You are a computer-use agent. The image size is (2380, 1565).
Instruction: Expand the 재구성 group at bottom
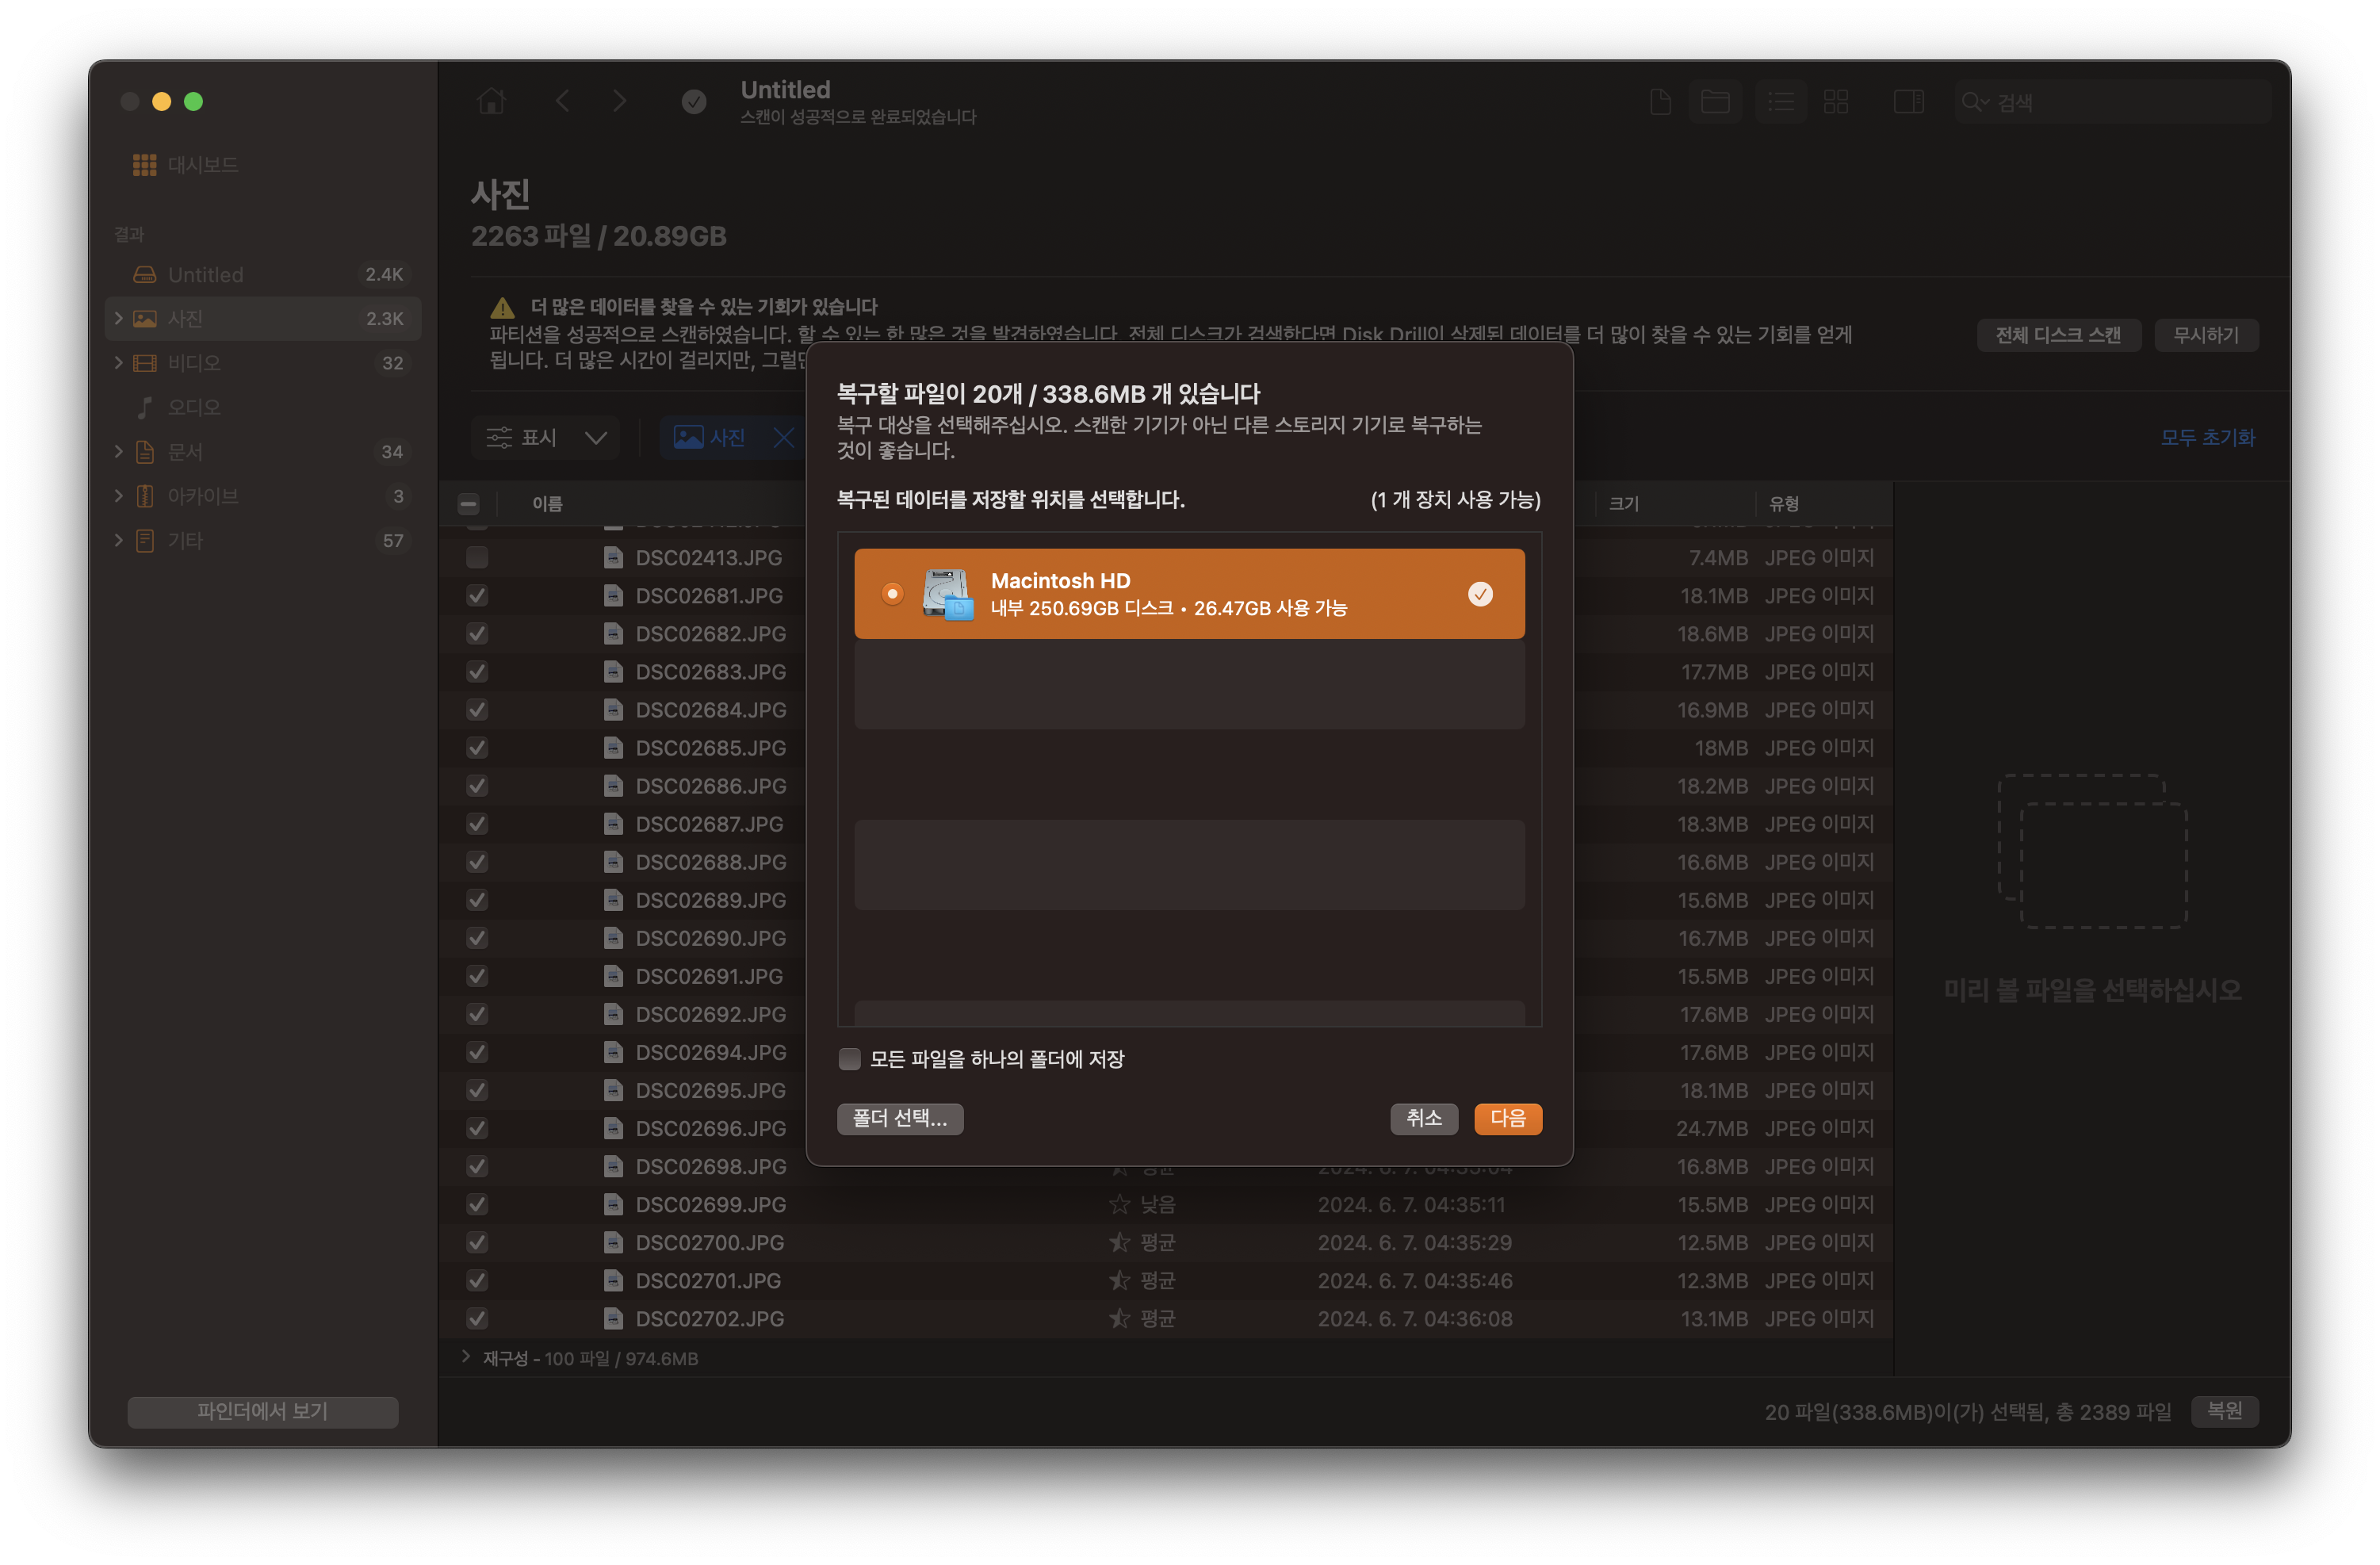(465, 1357)
